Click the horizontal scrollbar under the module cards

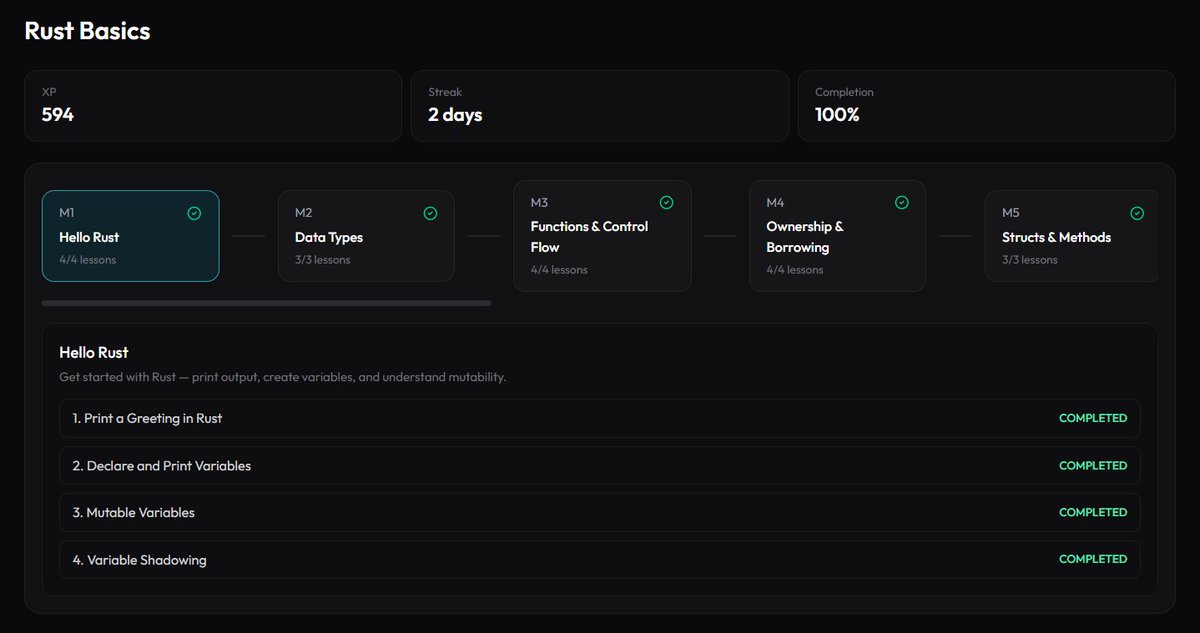point(266,302)
